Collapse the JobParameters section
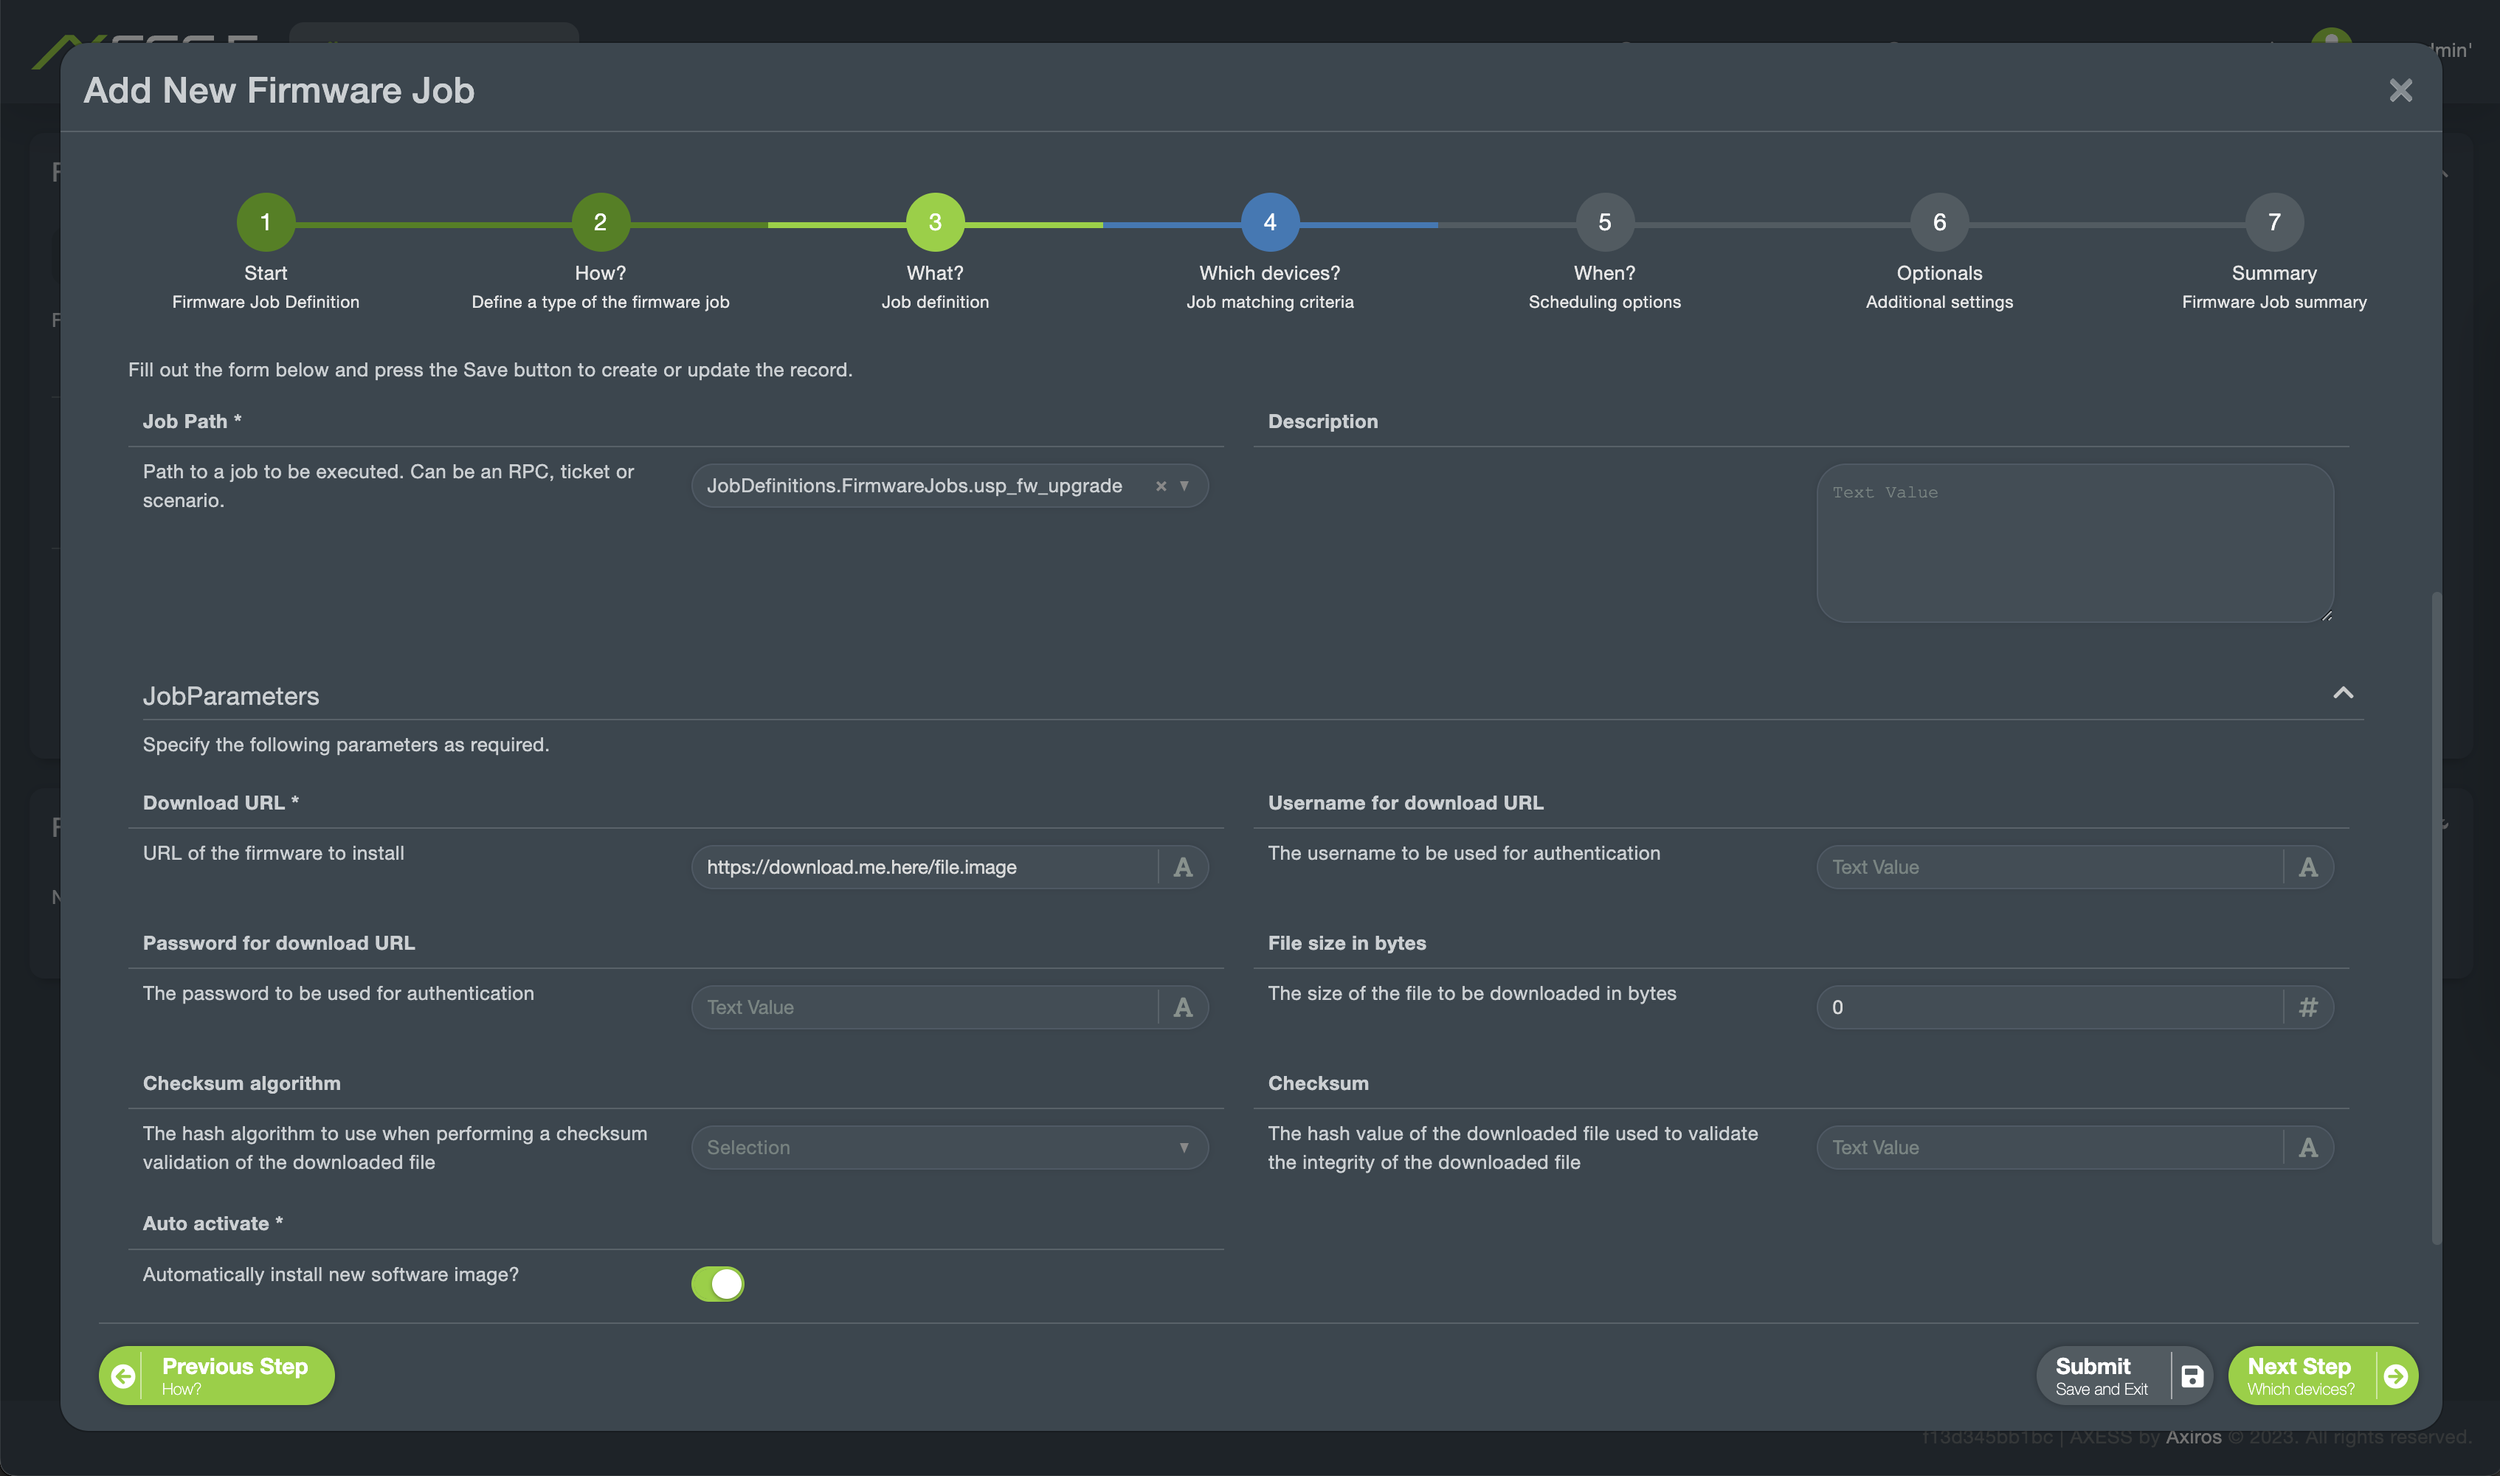The height and width of the screenshot is (1476, 2500). (2343, 693)
